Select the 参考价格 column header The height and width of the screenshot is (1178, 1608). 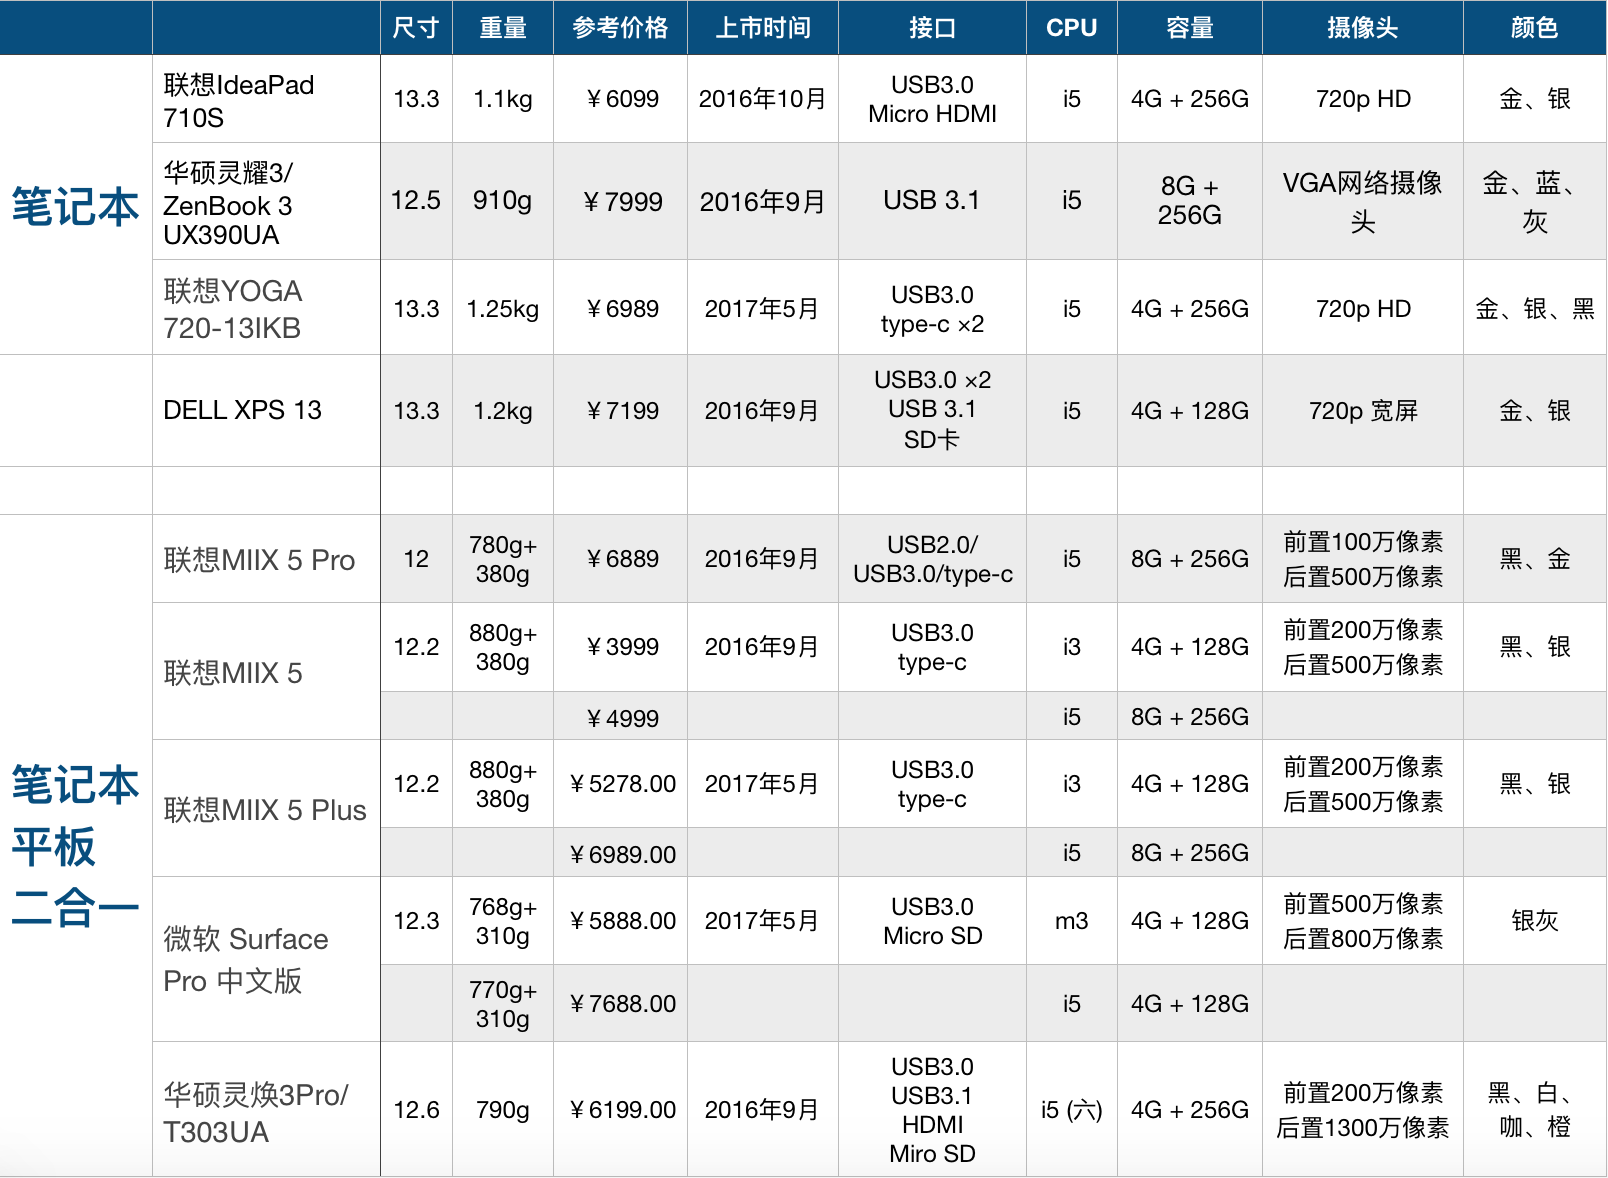click(620, 28)
